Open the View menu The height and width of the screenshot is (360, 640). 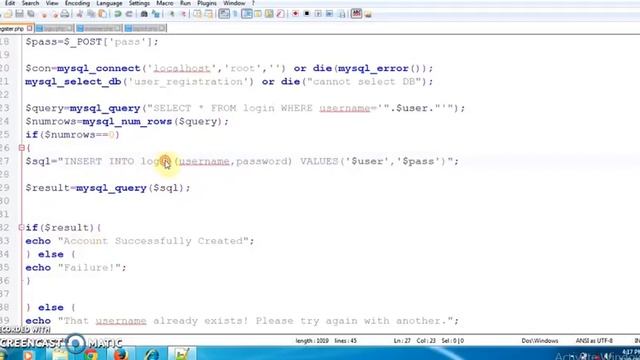coord(52,3)
